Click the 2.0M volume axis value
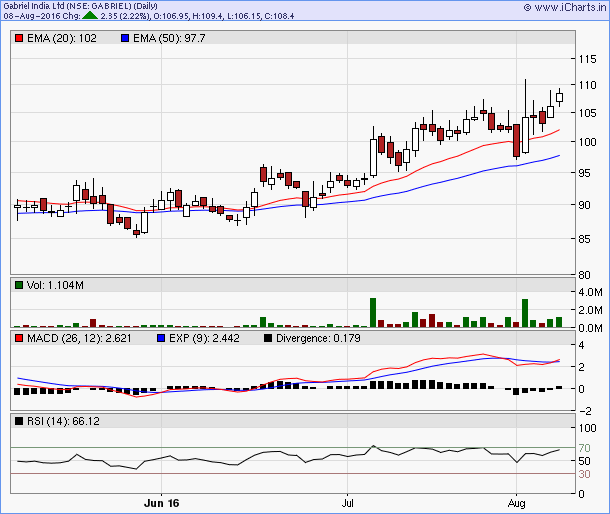 (591, 310)
